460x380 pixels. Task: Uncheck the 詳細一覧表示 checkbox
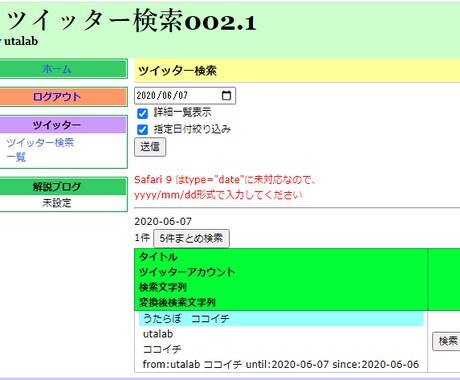pos(142,113)
